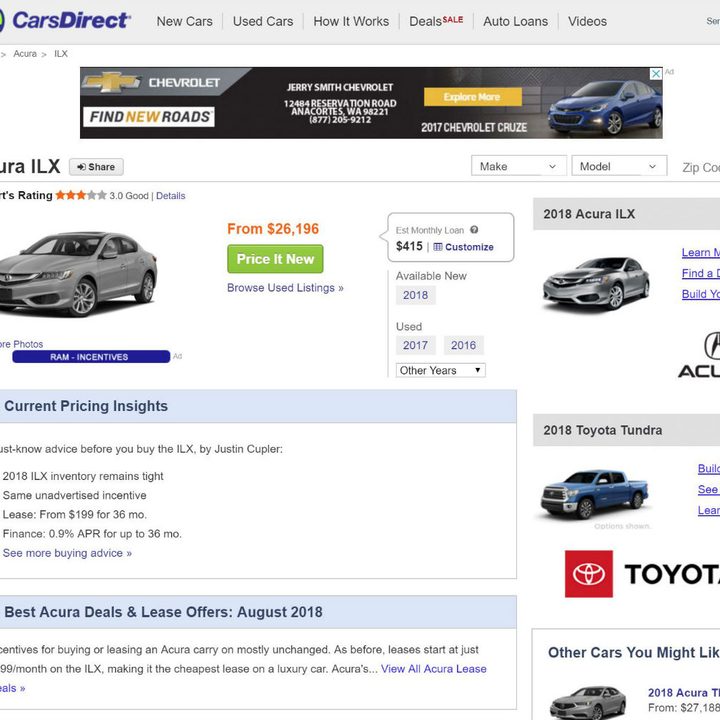
Task: Open Videos menu item
Action: pos(587,21)
